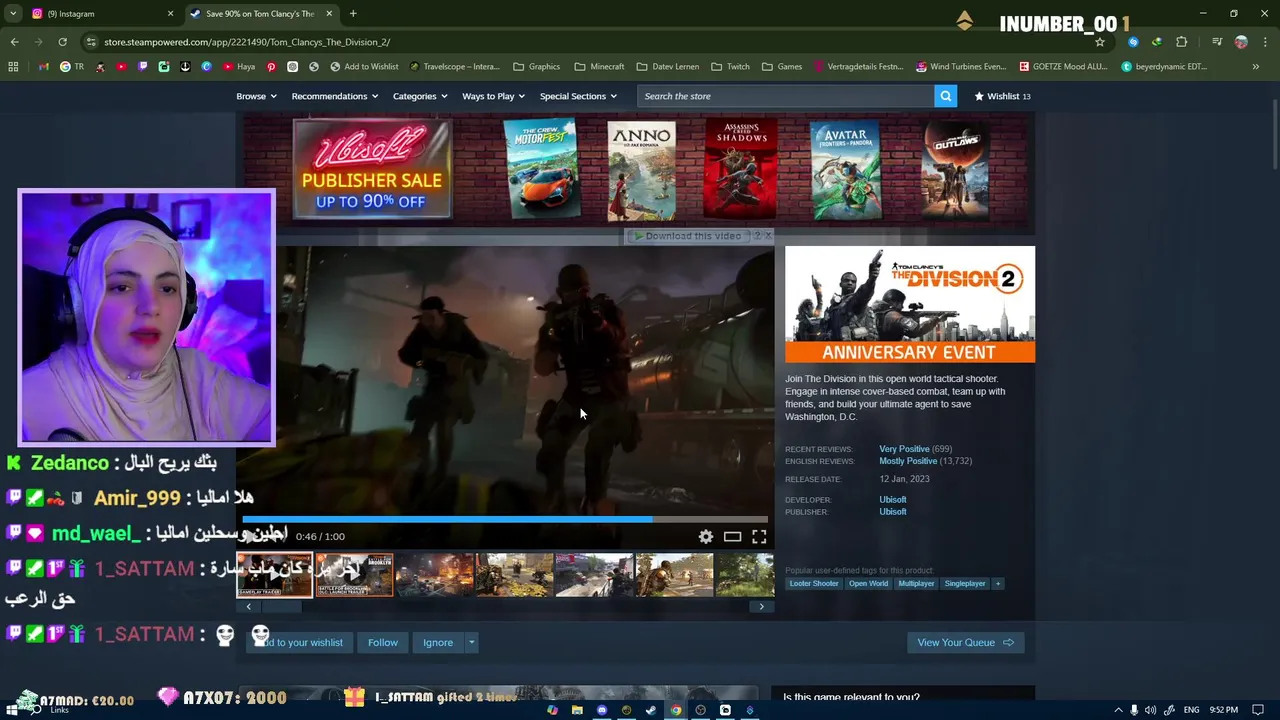Select the Open World tag
The height and width of the screenshot is (720, 1280).
(868, 584)
